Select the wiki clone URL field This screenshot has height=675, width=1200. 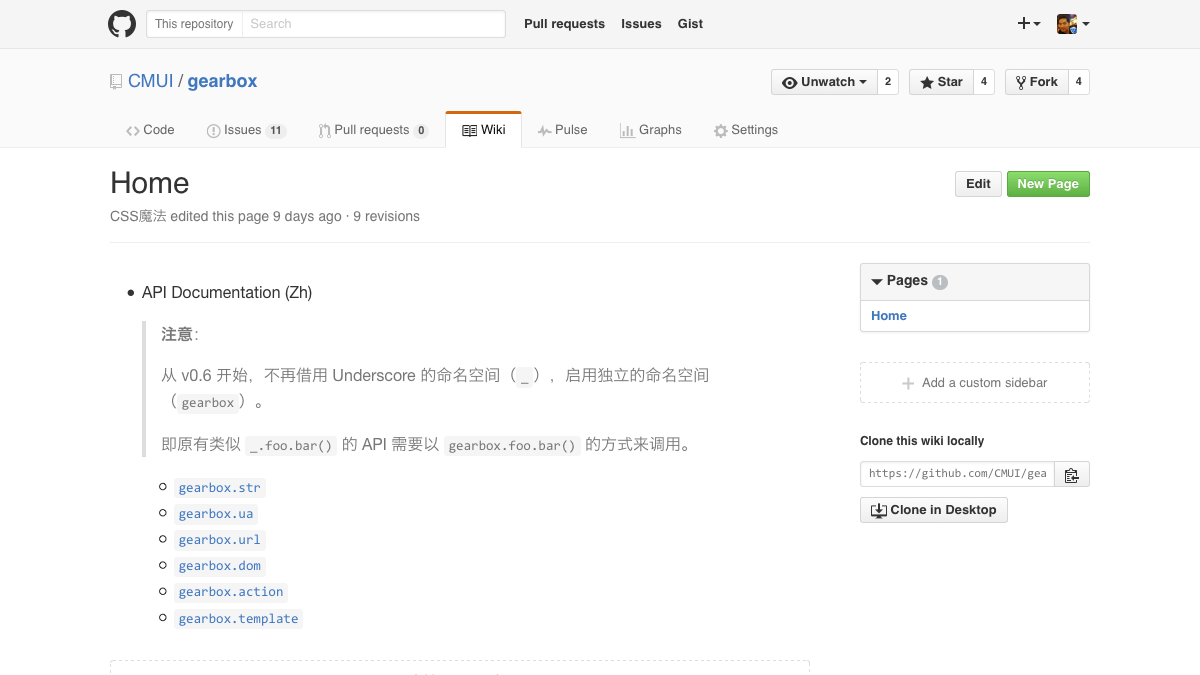point(957,474)
